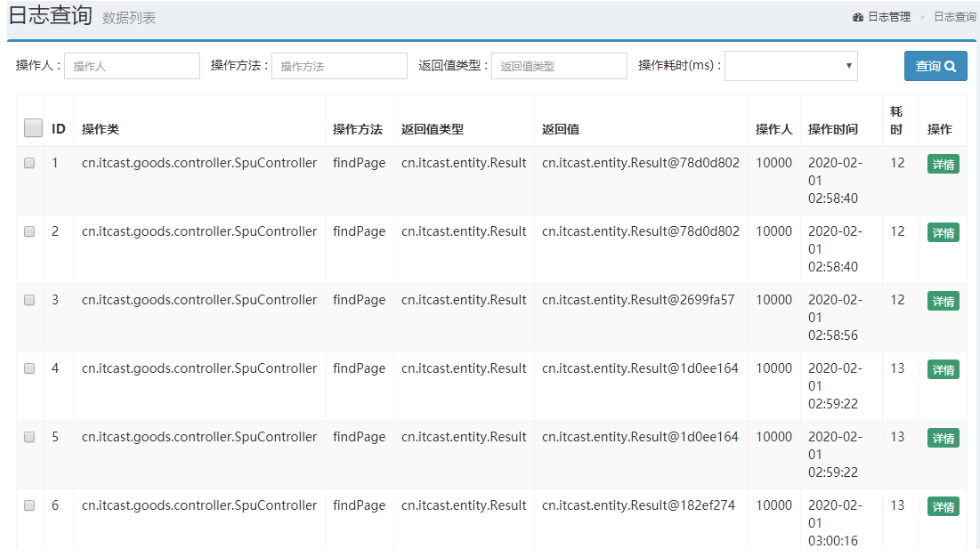Check the checkbox for row ID 4

[29, 369]
